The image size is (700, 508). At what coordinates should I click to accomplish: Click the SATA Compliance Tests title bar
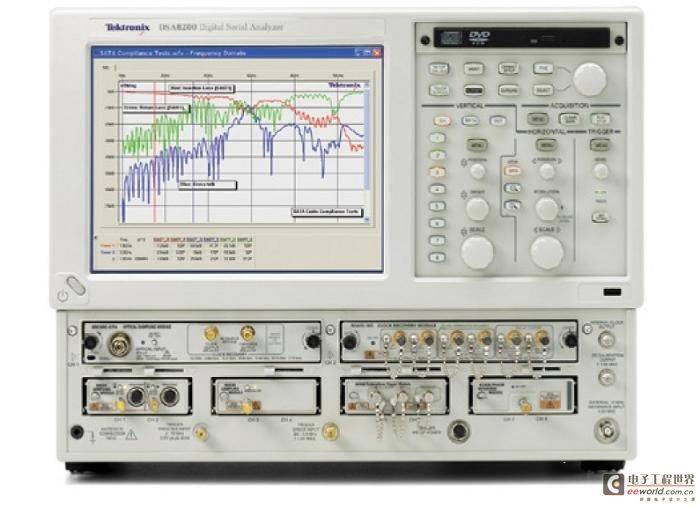[237, 53]
